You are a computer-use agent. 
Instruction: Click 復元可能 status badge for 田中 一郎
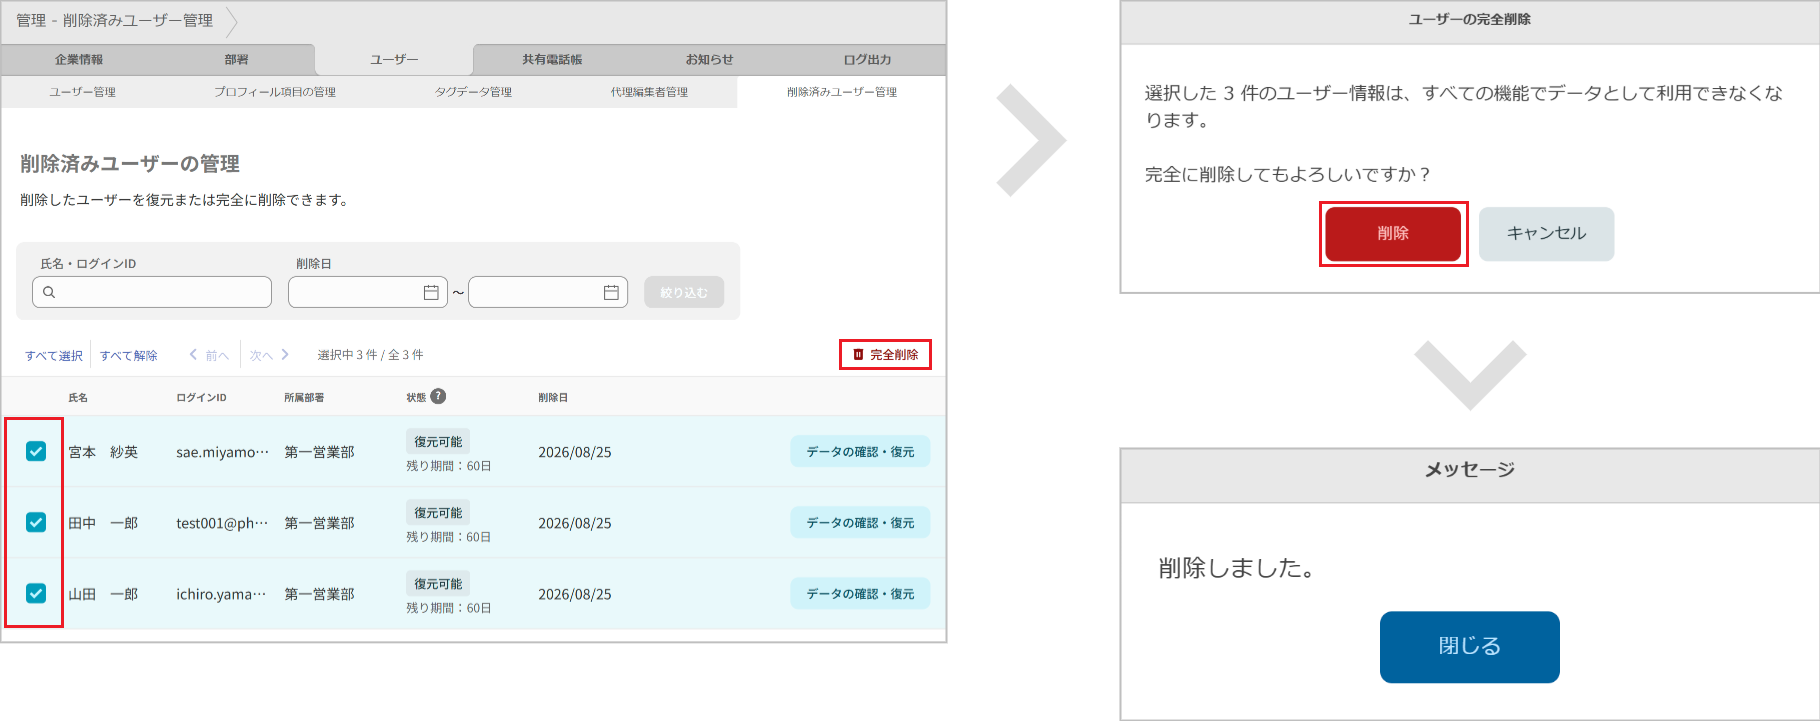coord(438,512)
